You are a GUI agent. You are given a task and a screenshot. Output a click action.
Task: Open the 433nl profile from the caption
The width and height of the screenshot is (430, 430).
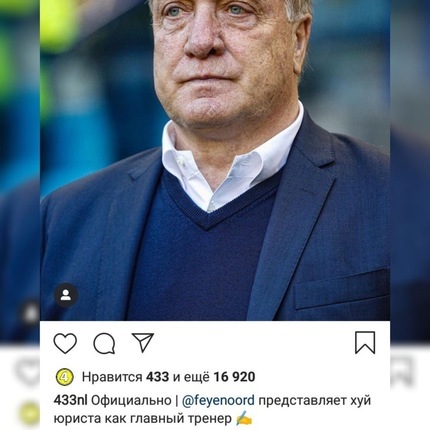coord(70,400)
